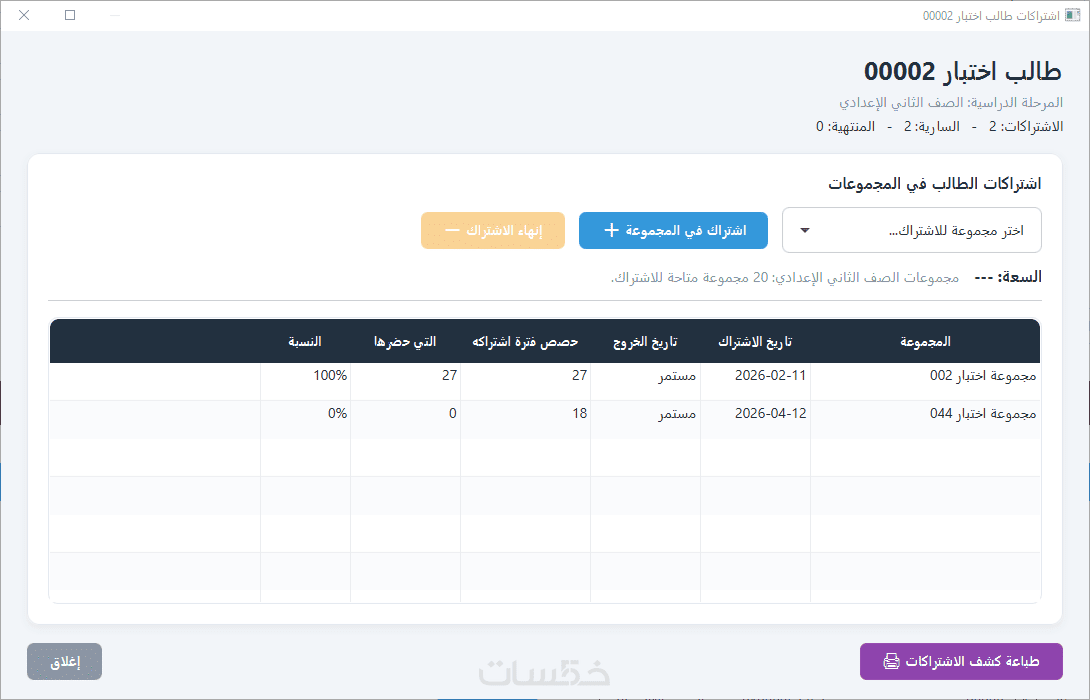The width and height of the screenshot is (1090, 700).
Task: Click the minus icon on end subscription button
Action: click(452, 230)
